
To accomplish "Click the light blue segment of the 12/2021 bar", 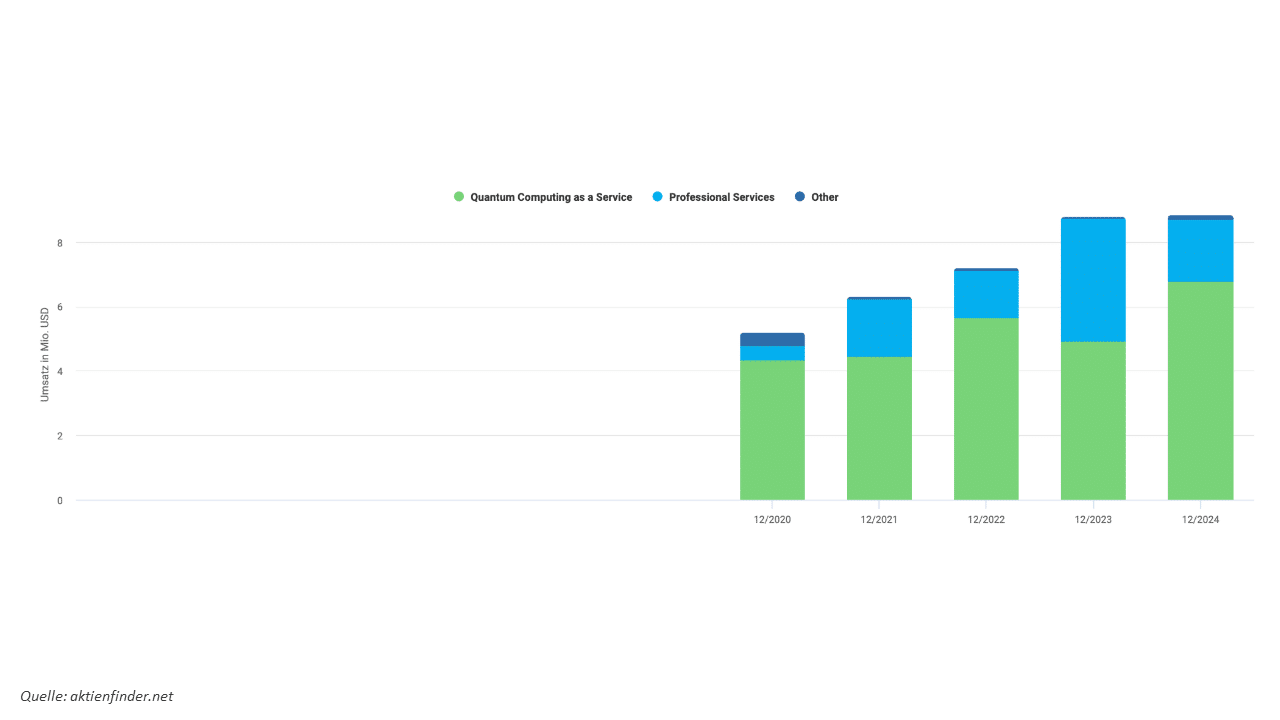I will coord(879,328).
